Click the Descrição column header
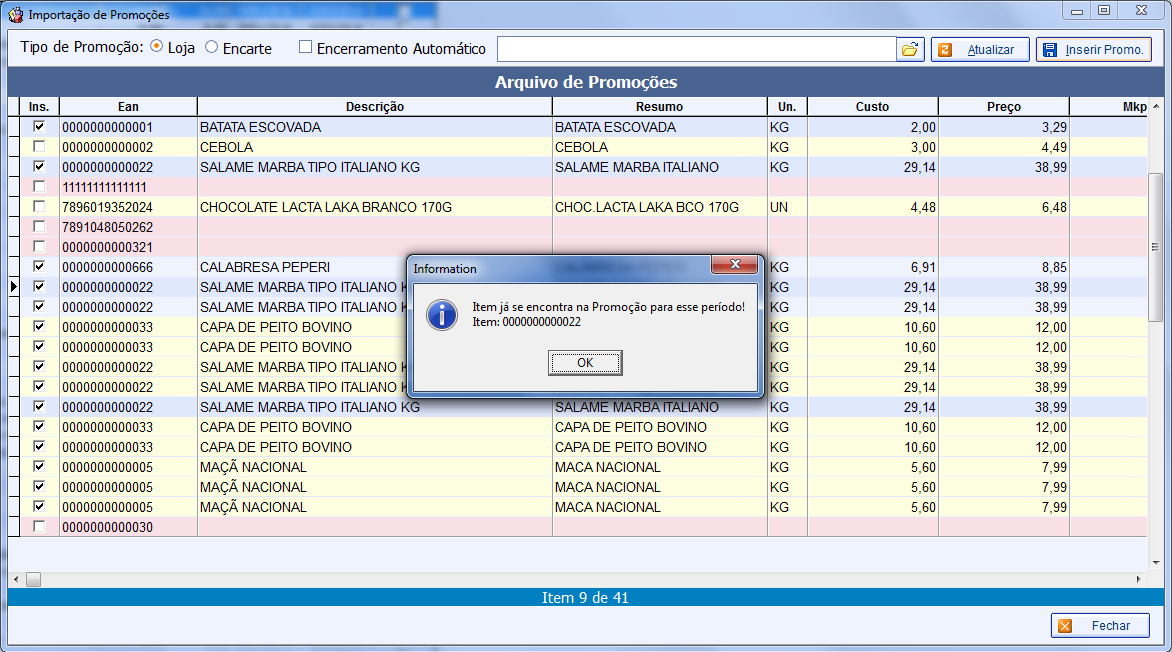The width and height of the screenshot is (1172, 652). 374,106
